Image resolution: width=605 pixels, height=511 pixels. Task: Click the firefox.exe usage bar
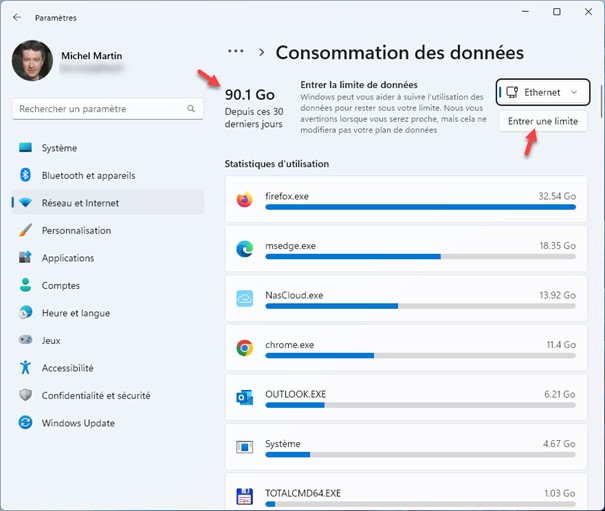click(x=420, y=208)
